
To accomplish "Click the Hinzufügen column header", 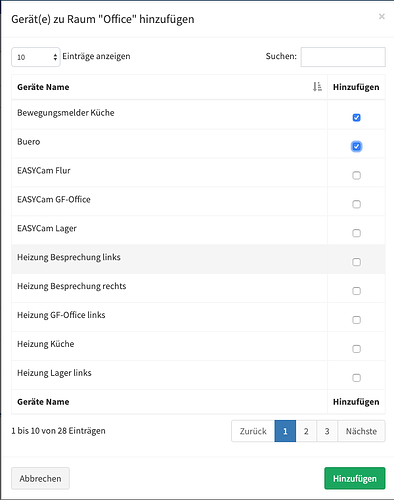I will pyautogui.click(x=356, y=87).
